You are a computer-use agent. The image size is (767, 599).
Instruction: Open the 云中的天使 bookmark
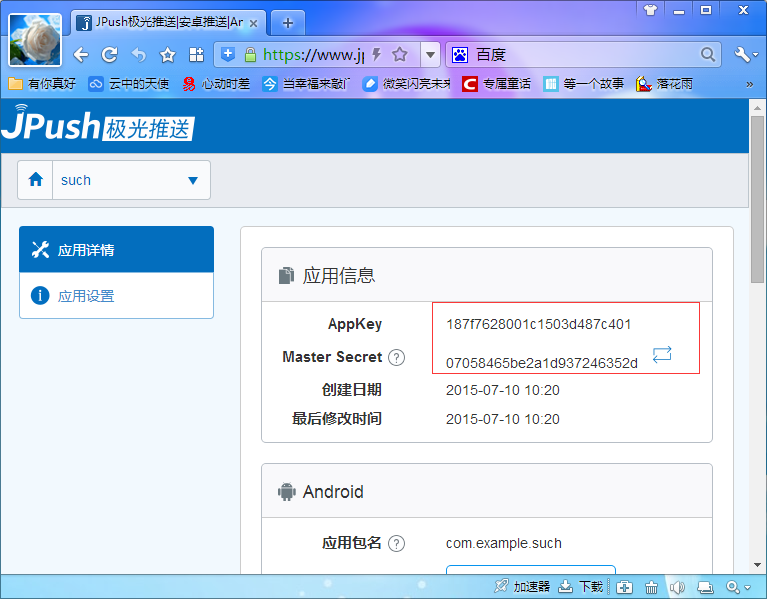(129, 84)
